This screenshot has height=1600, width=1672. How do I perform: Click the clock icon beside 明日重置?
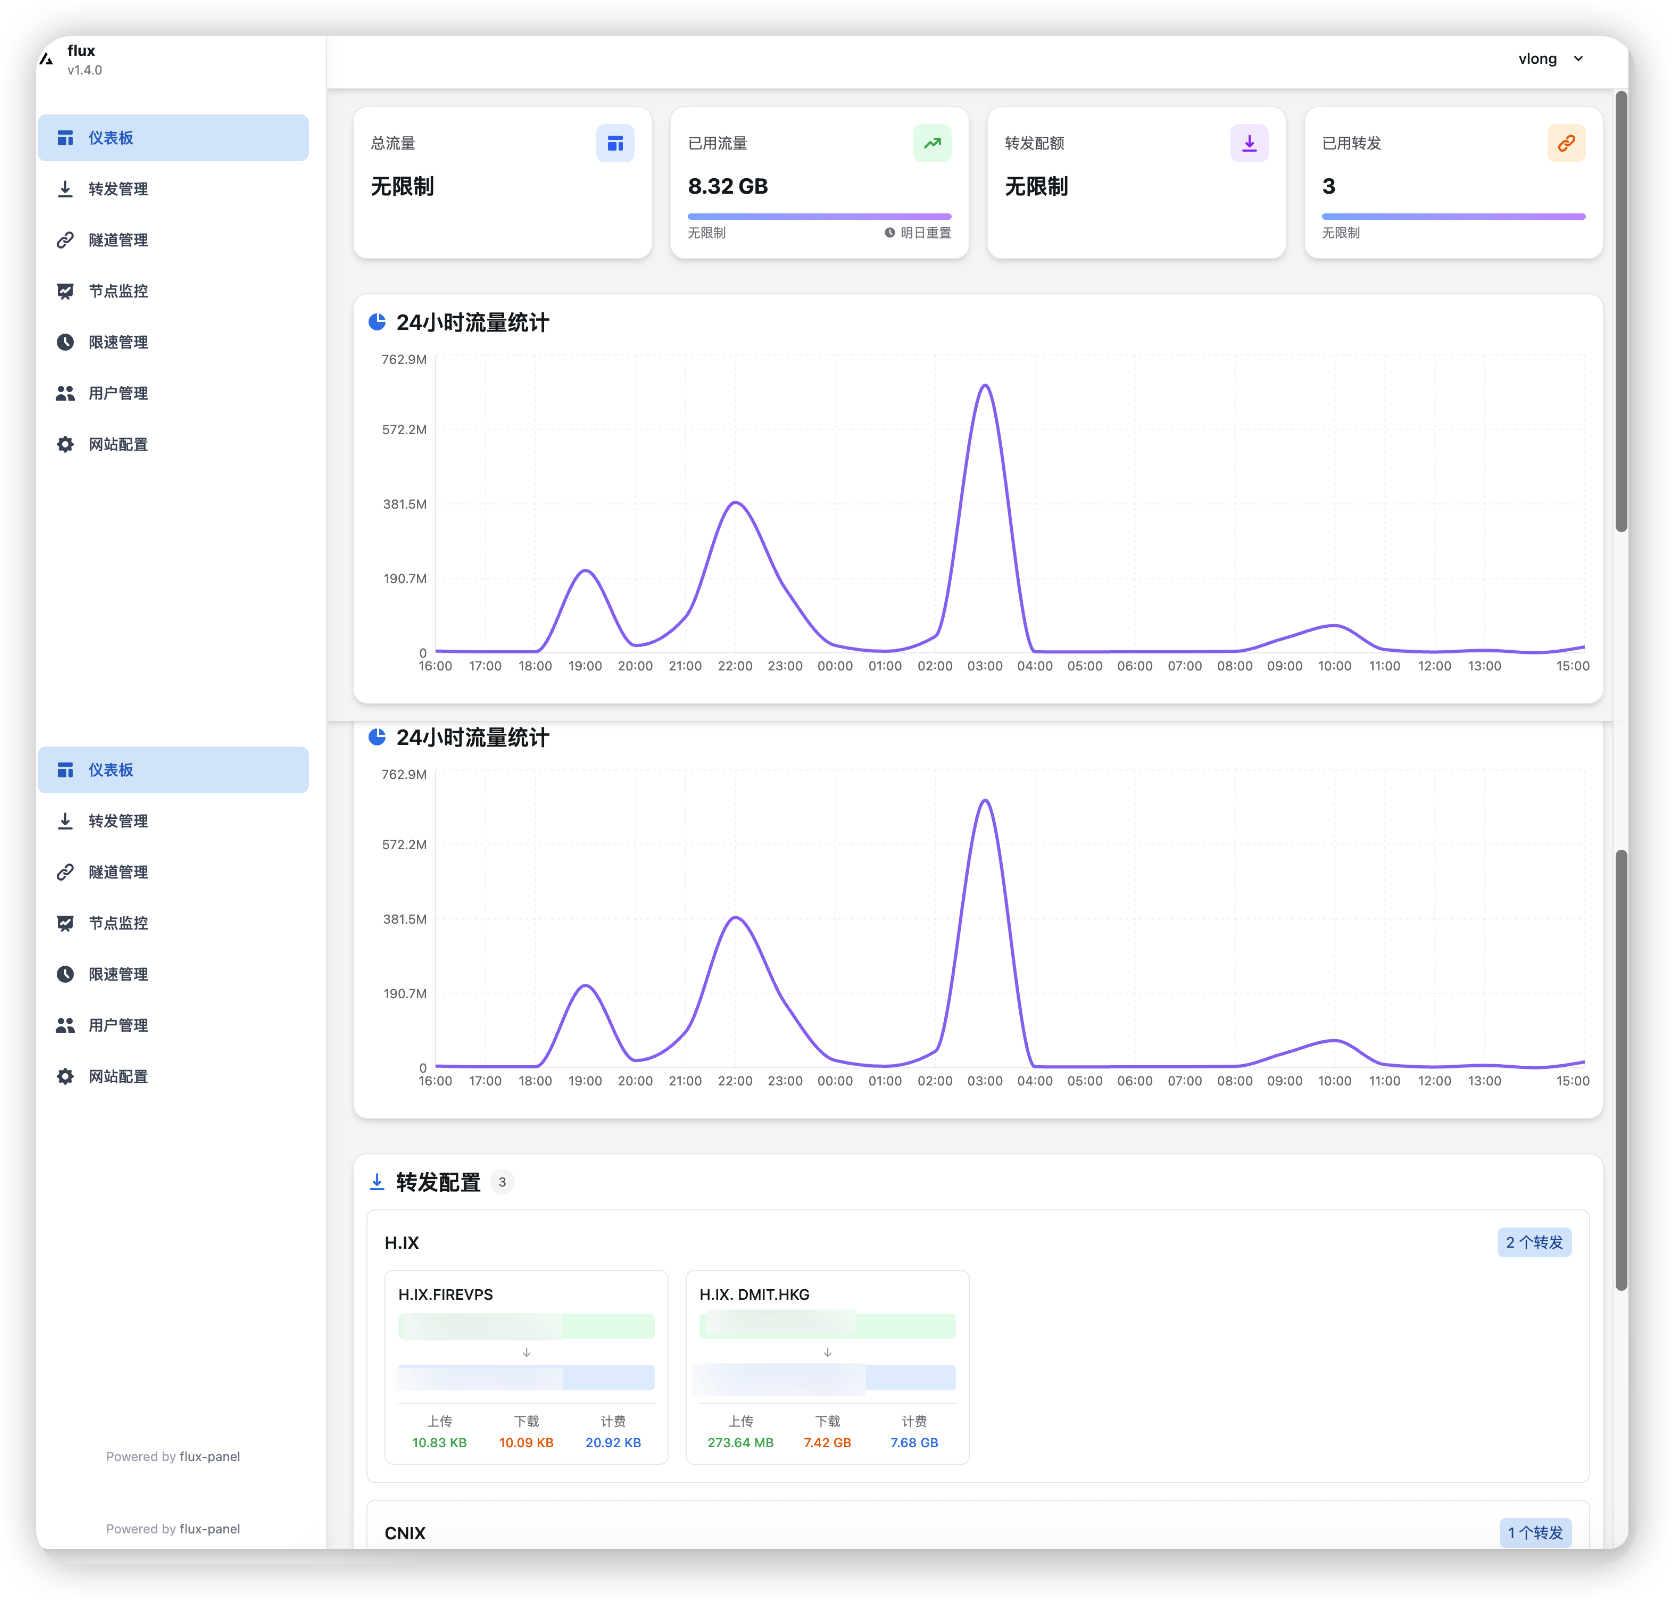click(x=890, y=233)
